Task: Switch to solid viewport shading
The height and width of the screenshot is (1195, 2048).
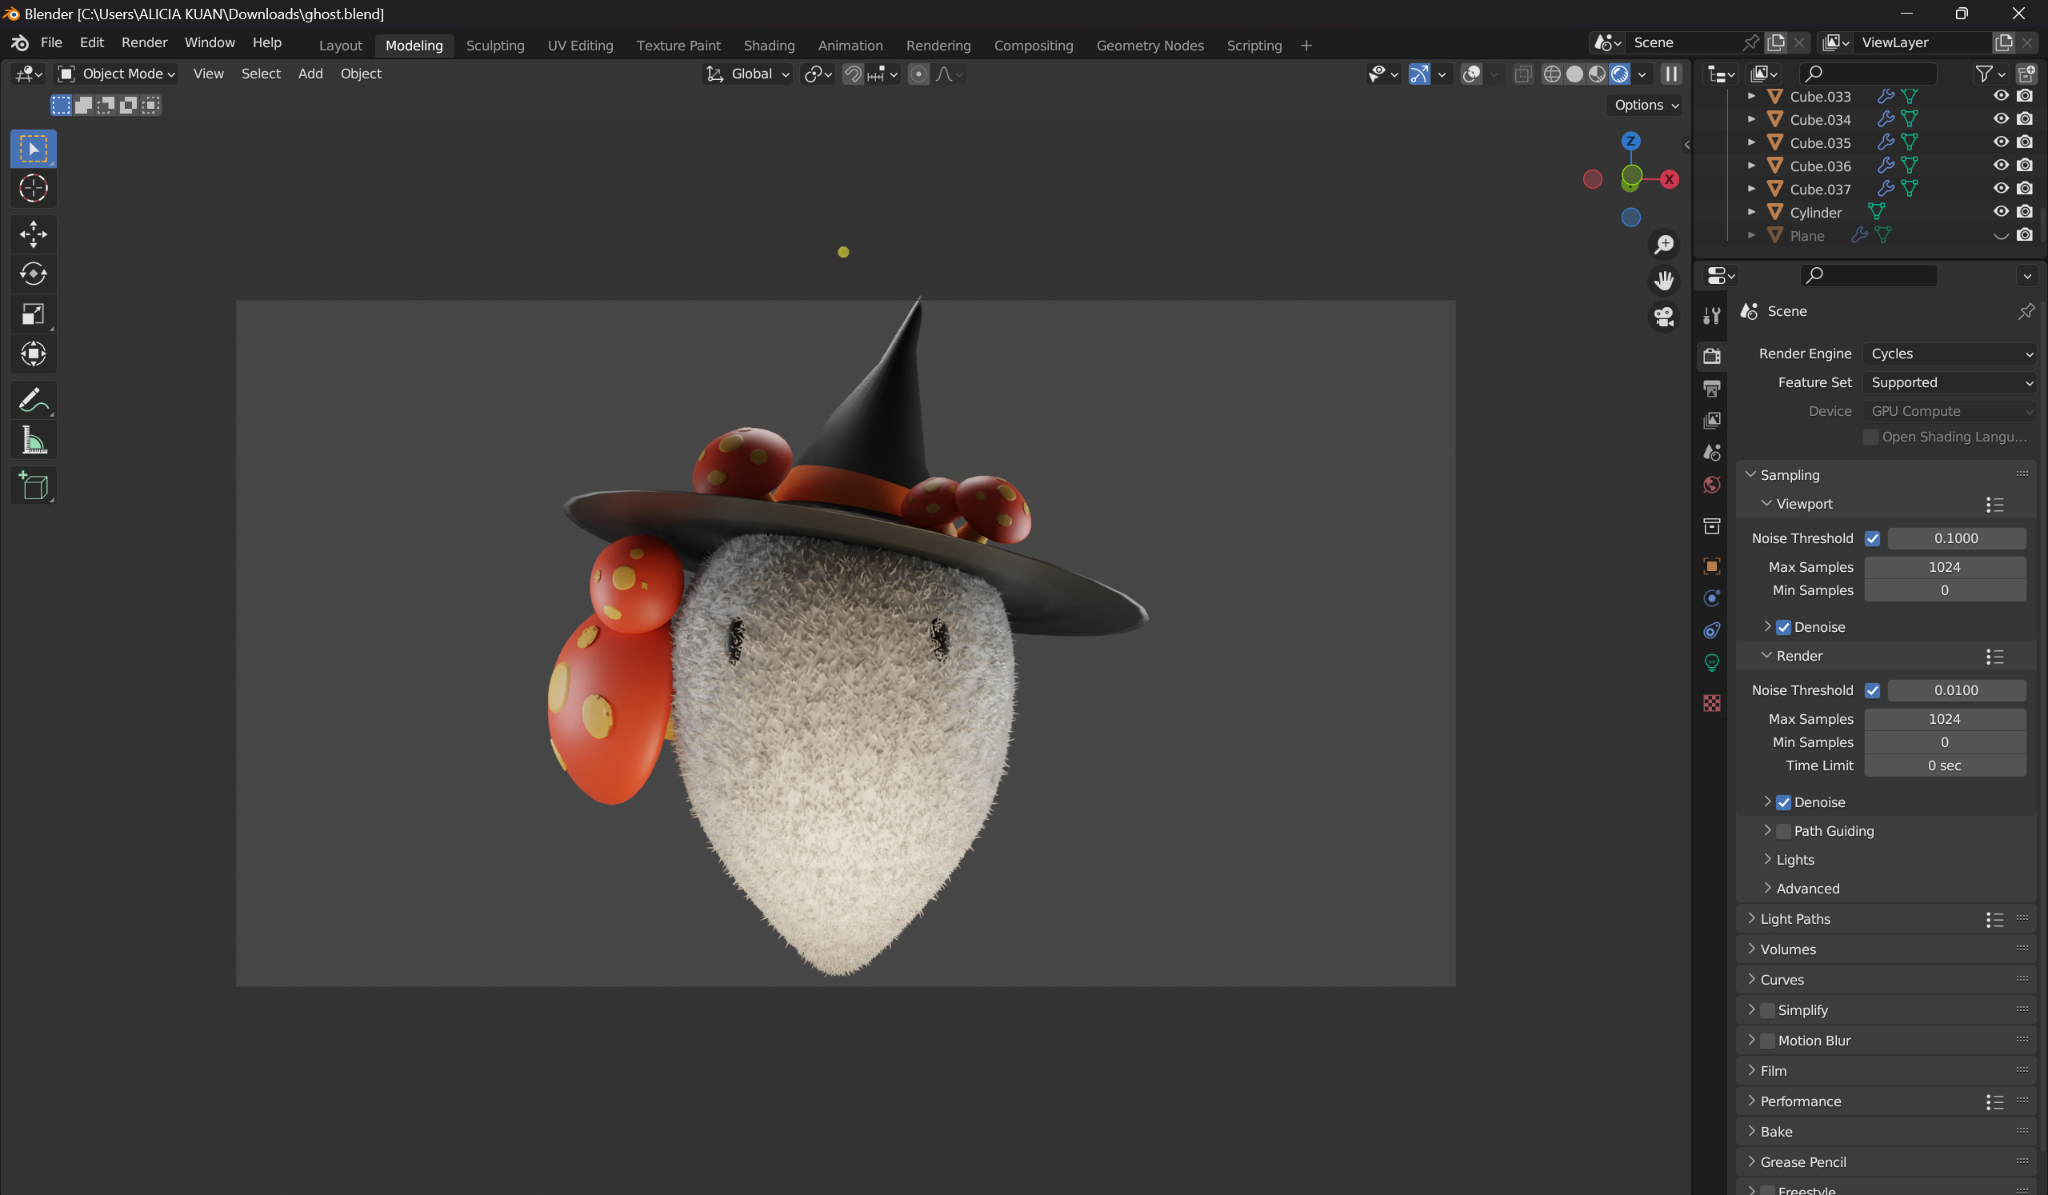Action: point(1575,74)
